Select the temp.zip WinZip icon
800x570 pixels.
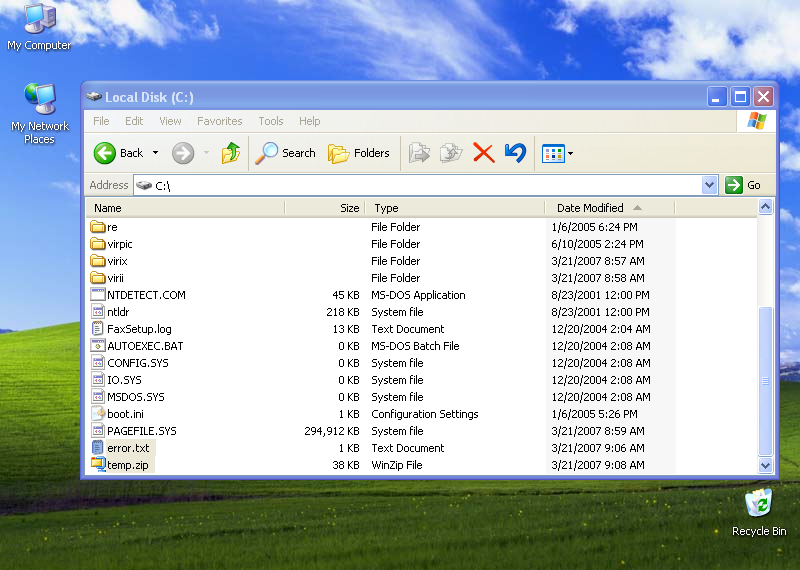98,464
